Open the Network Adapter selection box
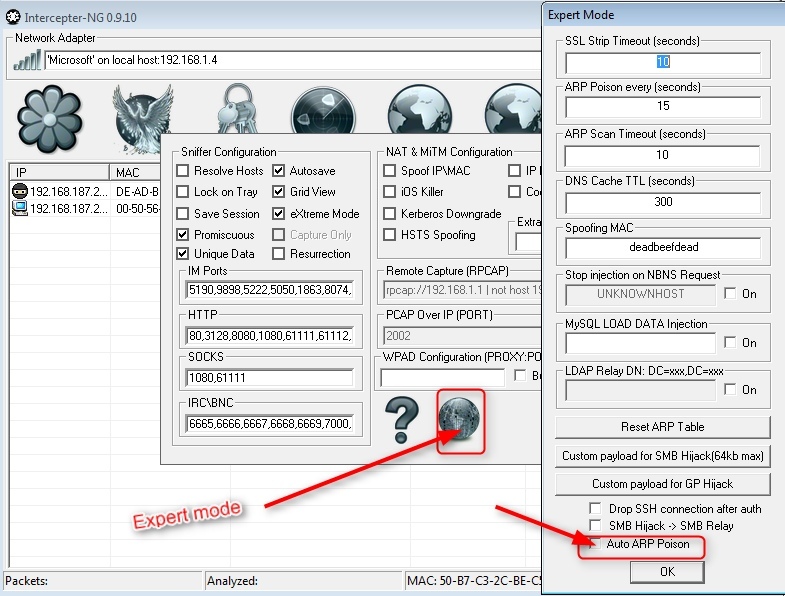The height and width of the screenshot is (596, 785). pyautogui.click(x=290, y=60)
